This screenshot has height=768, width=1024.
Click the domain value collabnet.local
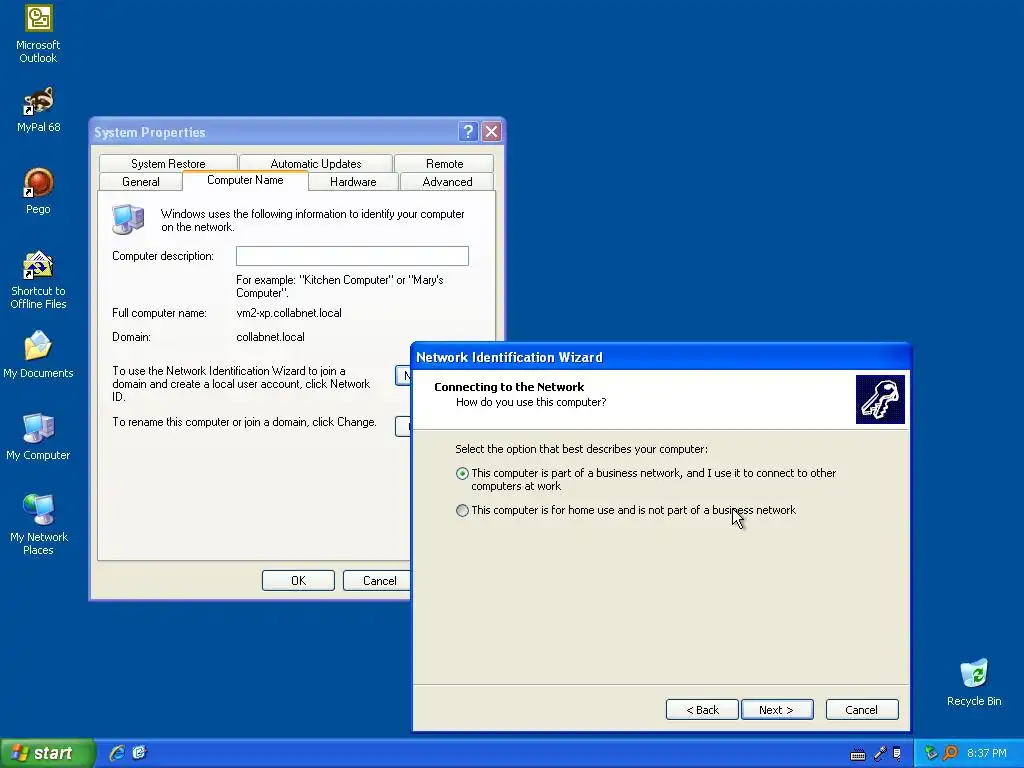pos(270,337)
